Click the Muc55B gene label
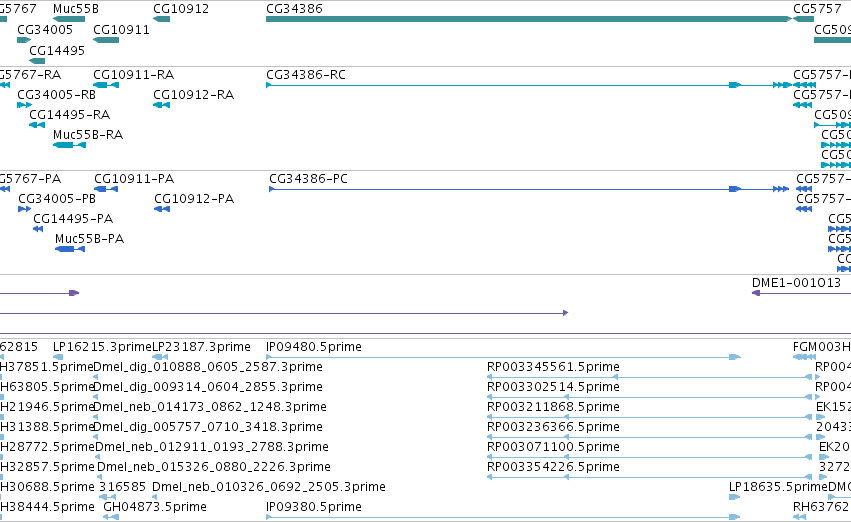 click(76, 9)
